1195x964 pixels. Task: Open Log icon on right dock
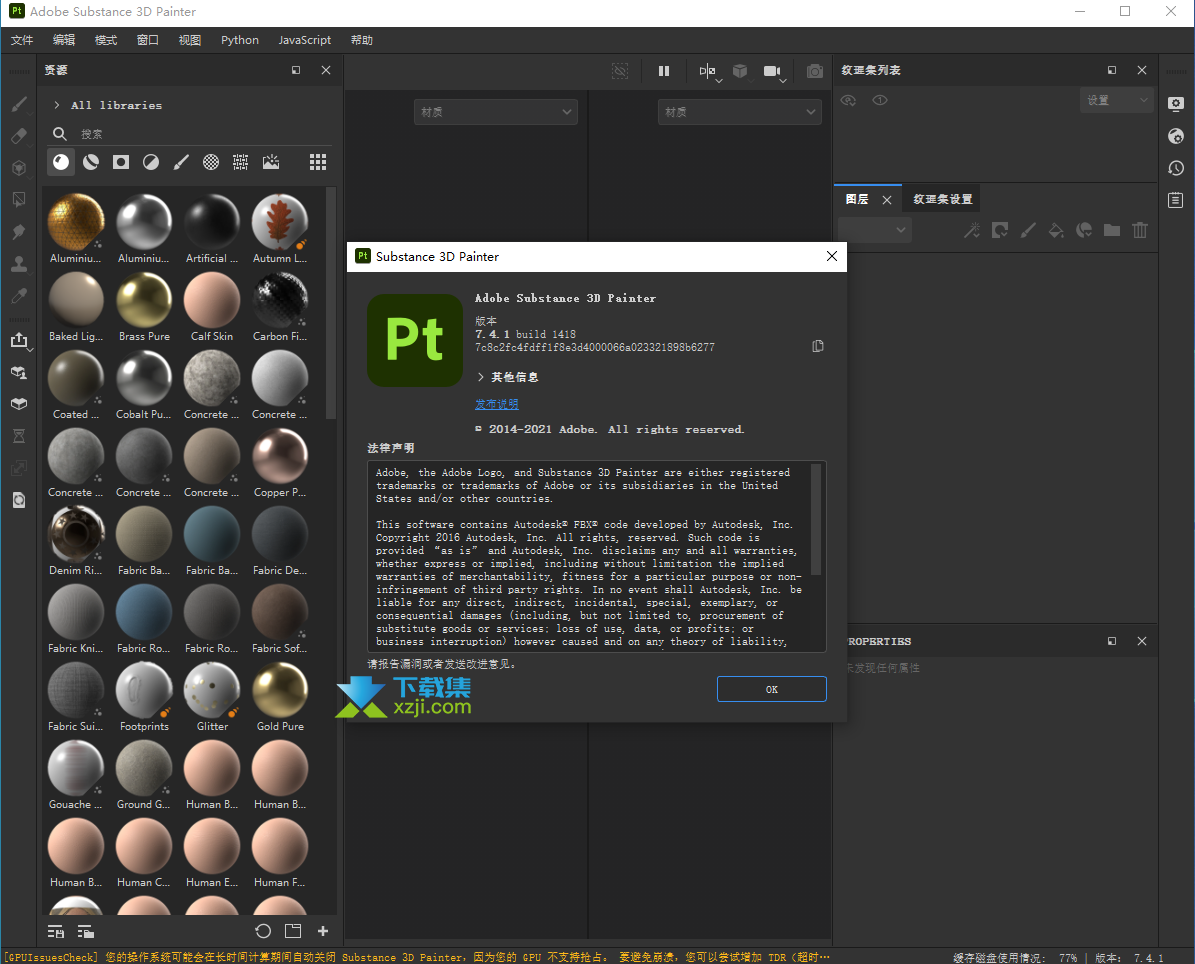[1176, 200]
